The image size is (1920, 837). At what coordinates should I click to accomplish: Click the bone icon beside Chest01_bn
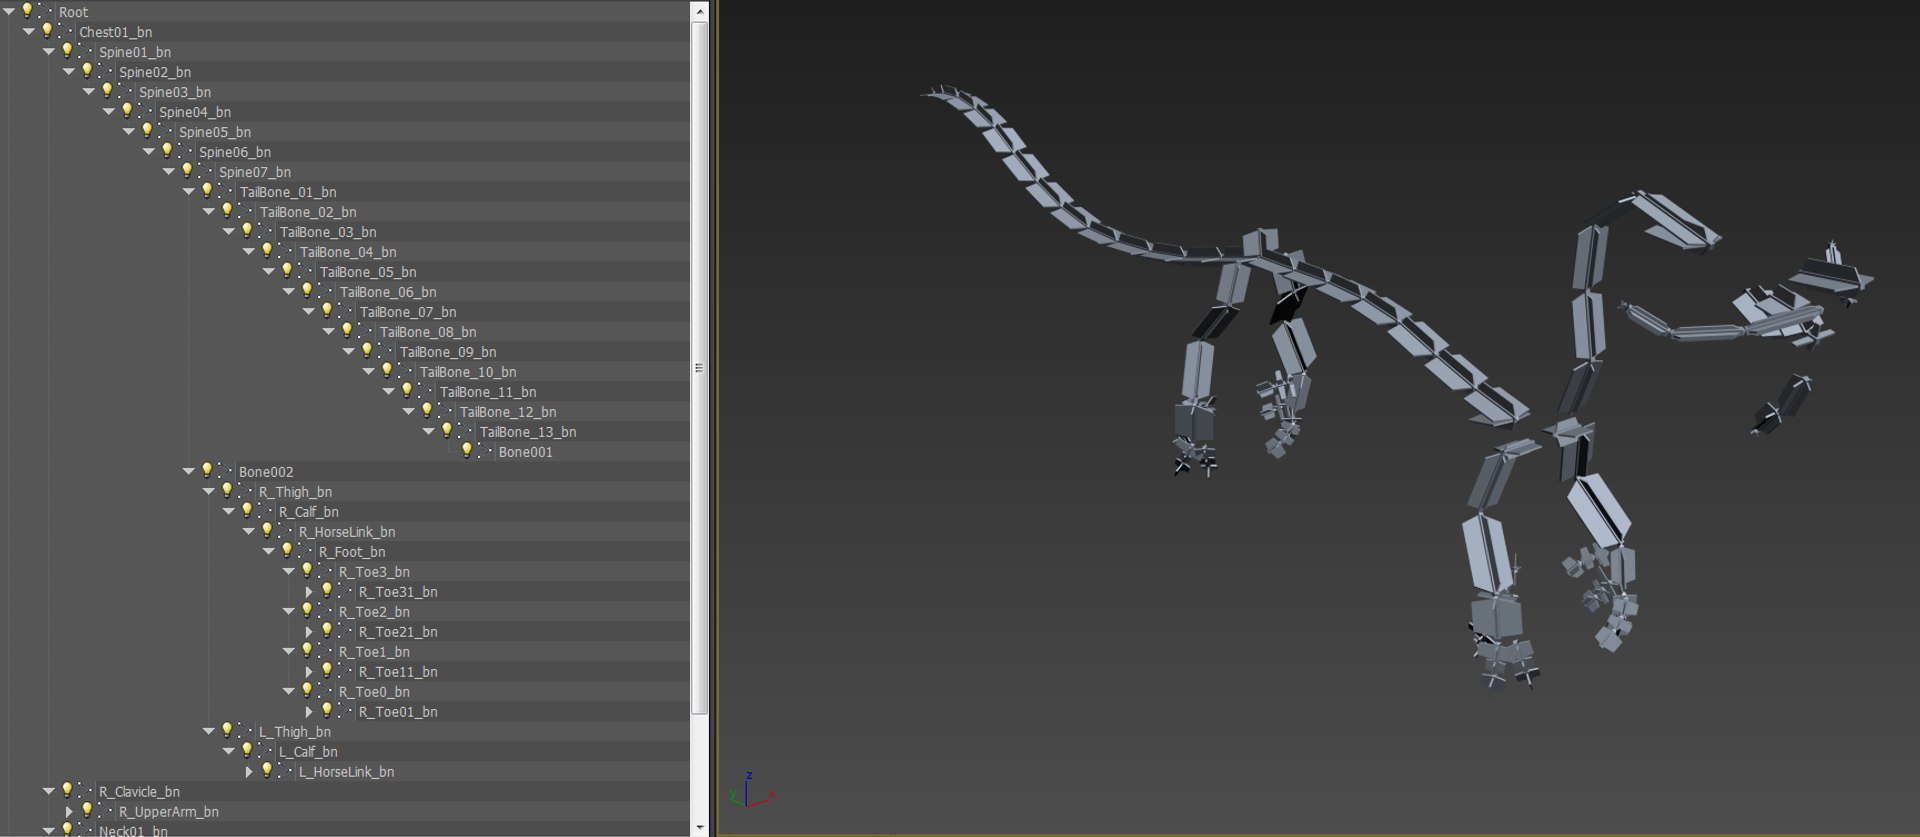point(65,32)
